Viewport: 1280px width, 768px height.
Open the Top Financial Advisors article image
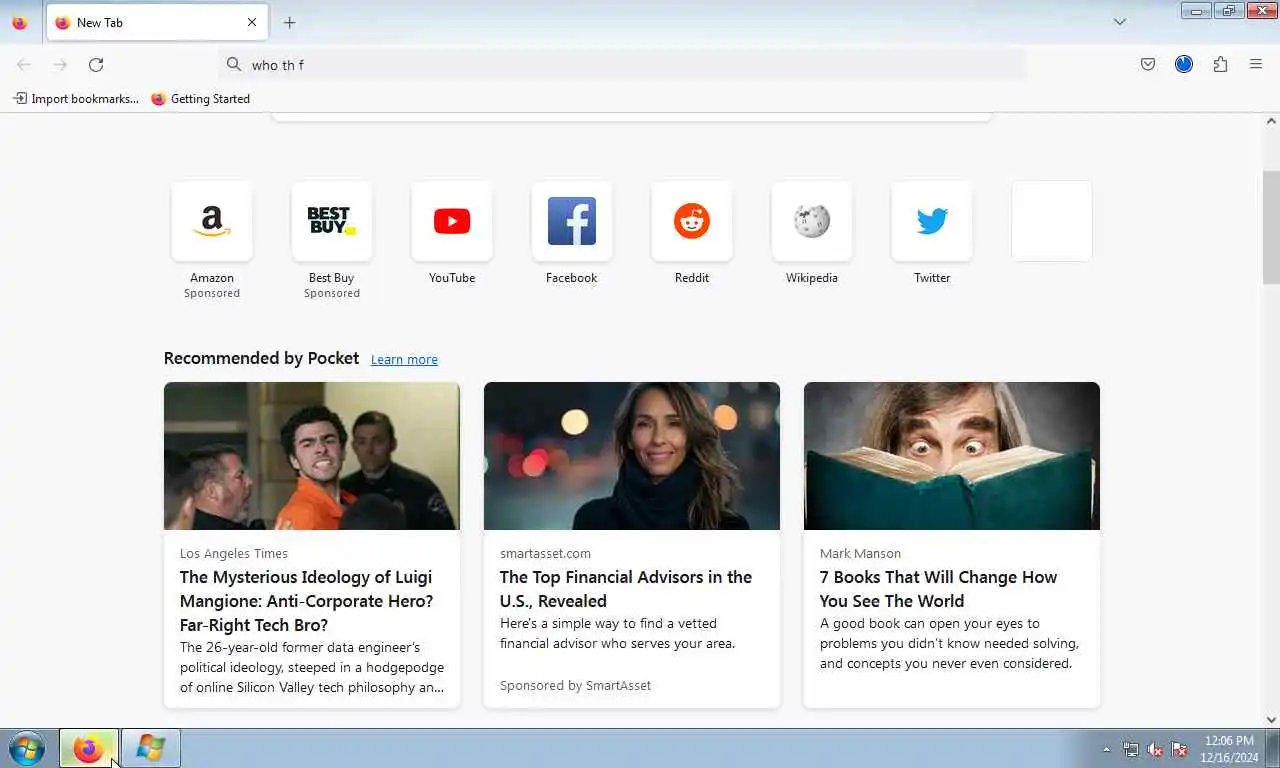click(632, 456)
